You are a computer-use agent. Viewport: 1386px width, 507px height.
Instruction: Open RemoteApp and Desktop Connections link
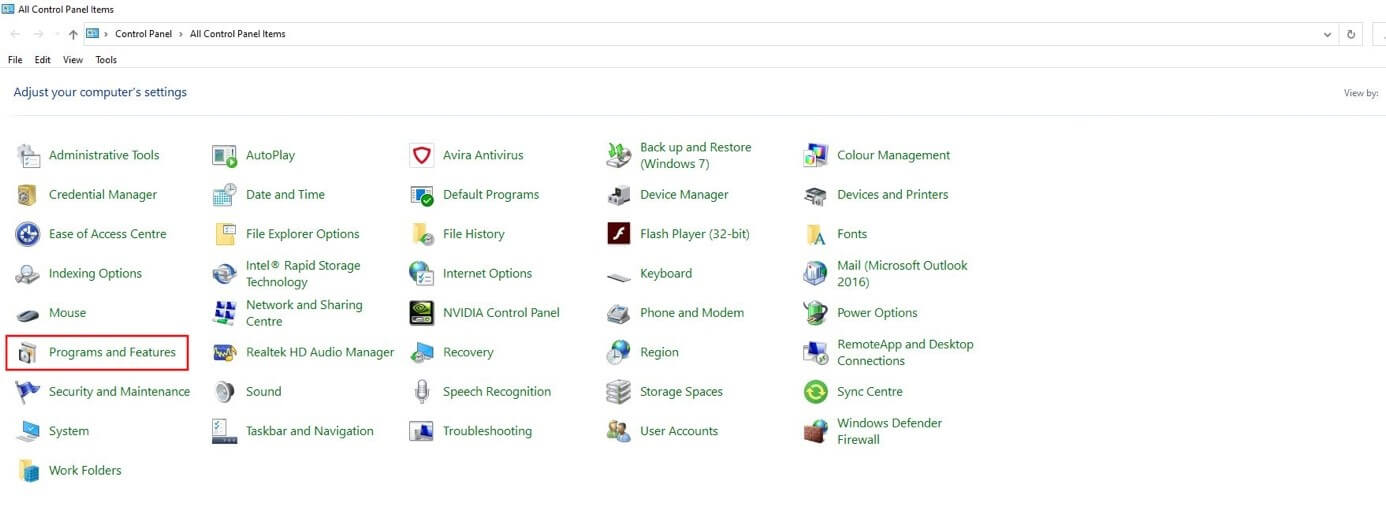coord(905,353)
